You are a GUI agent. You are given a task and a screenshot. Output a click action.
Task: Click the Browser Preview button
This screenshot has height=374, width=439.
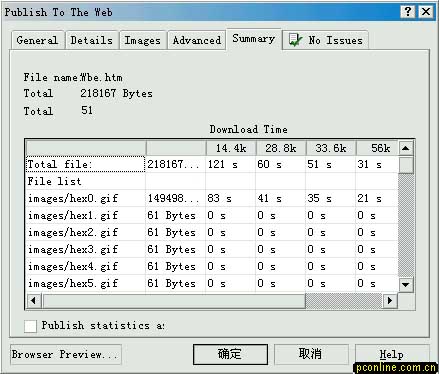tap(66, 354)
